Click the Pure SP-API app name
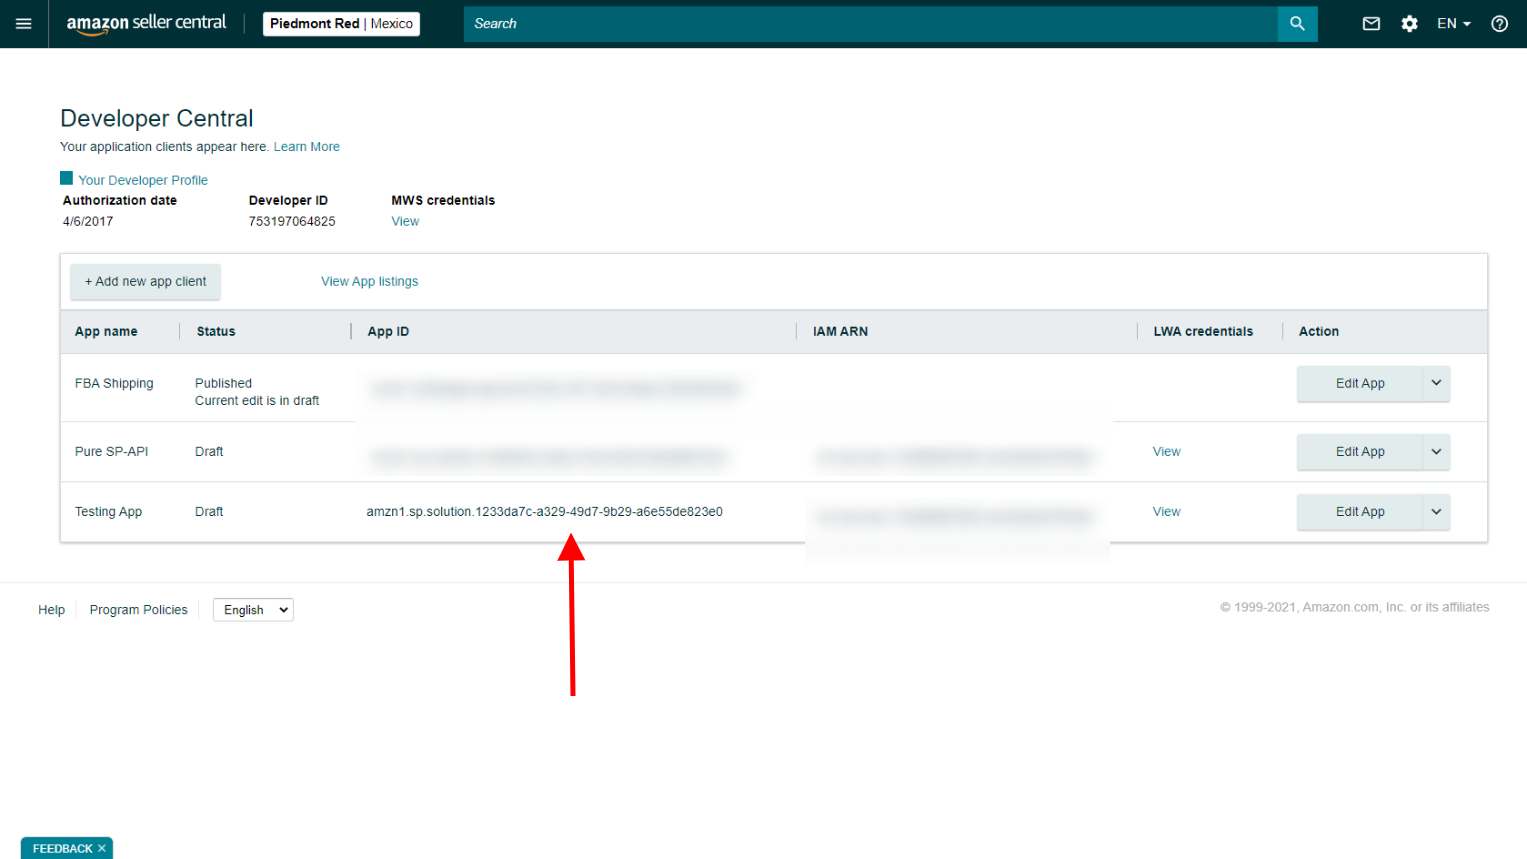 point(111,452)
